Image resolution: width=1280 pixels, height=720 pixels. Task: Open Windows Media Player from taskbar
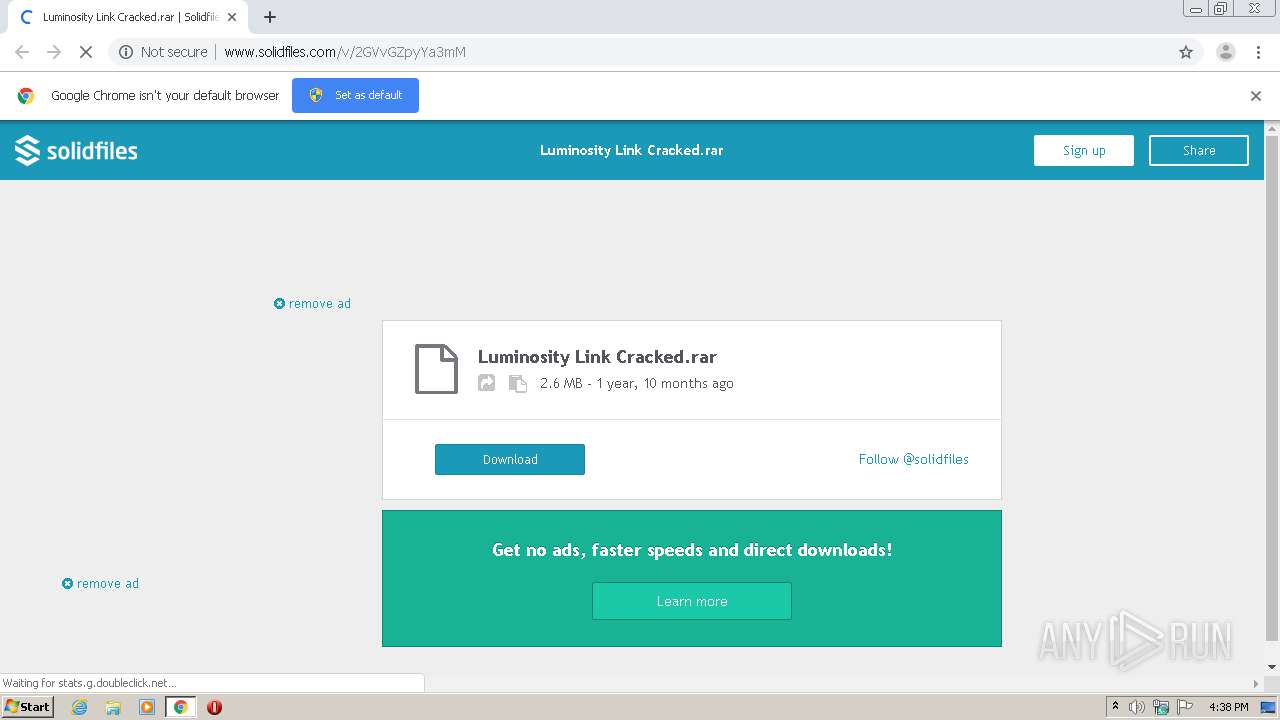point(147,707)
